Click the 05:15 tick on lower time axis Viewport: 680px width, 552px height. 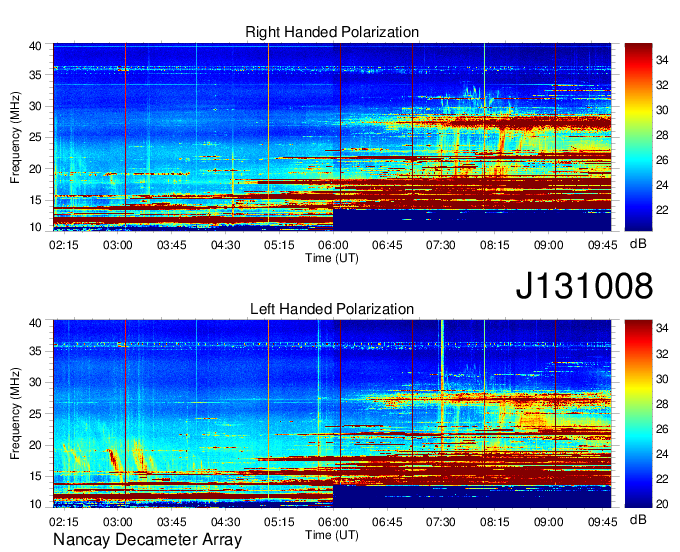click(279, 522)
